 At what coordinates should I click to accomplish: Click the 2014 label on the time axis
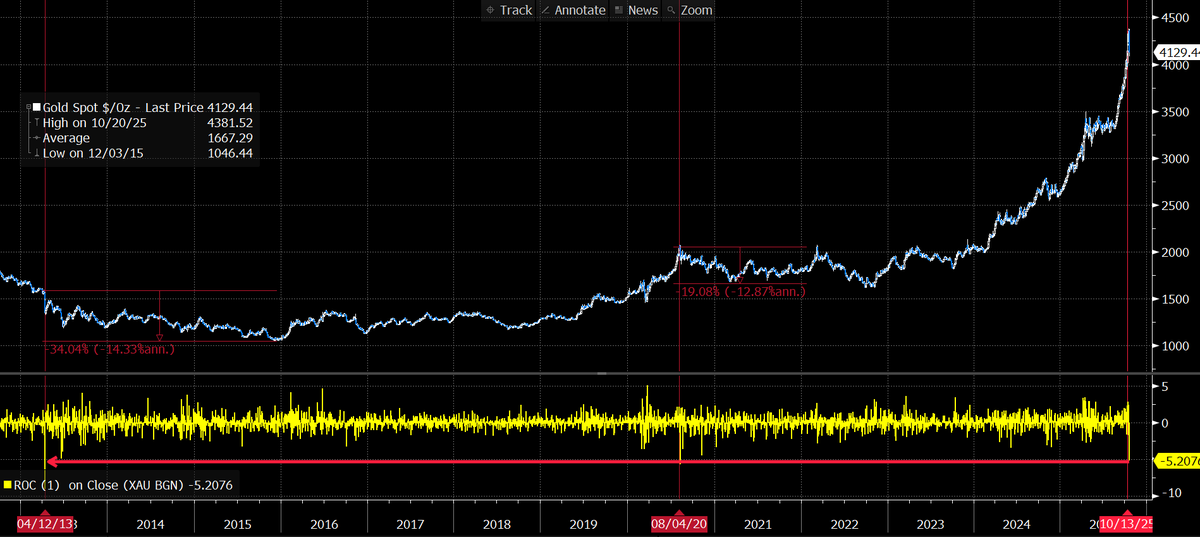point(150,524)
